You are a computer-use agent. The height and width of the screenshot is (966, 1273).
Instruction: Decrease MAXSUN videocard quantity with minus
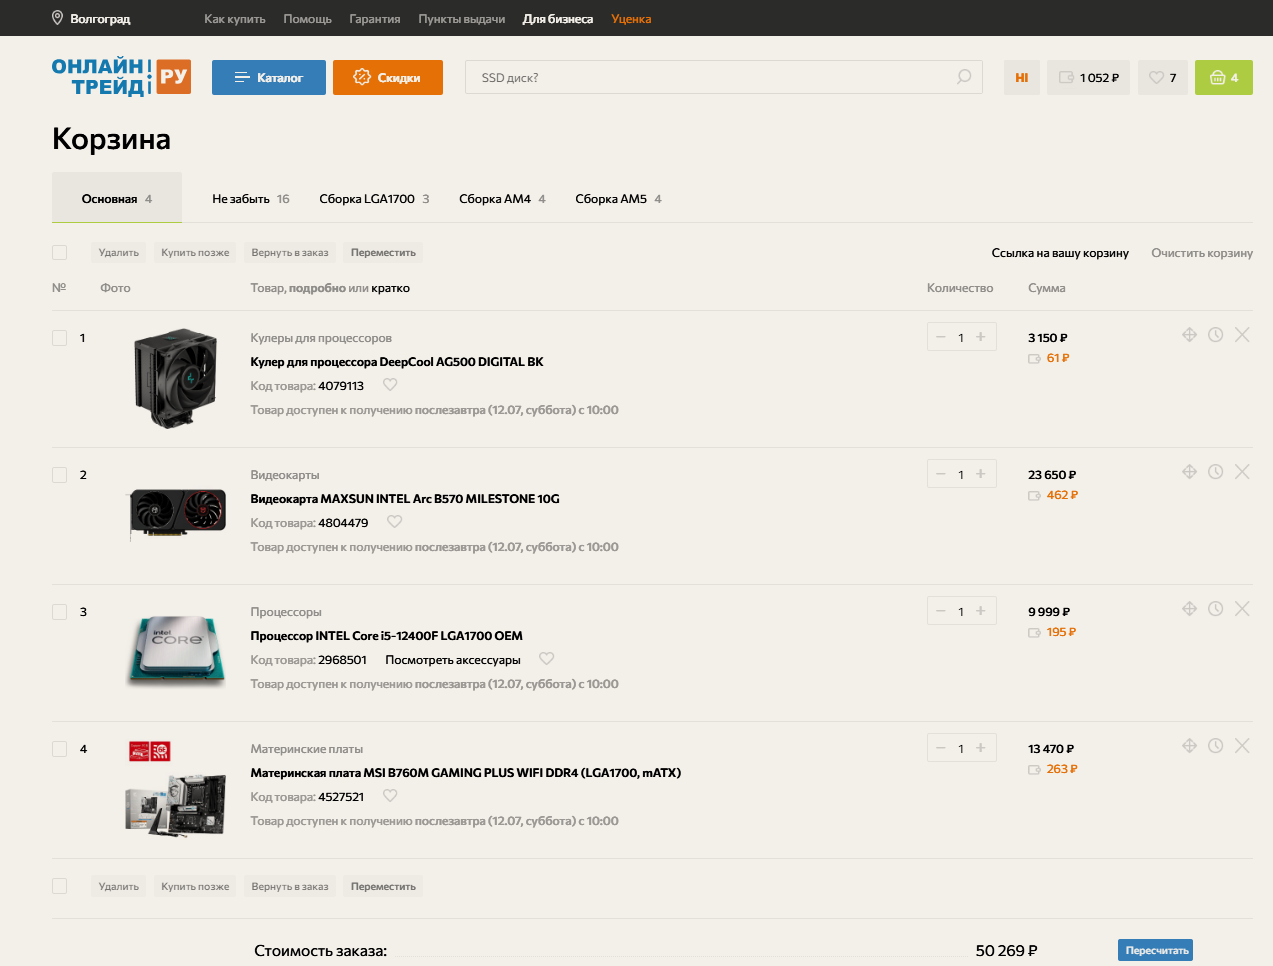click(941, 474)
